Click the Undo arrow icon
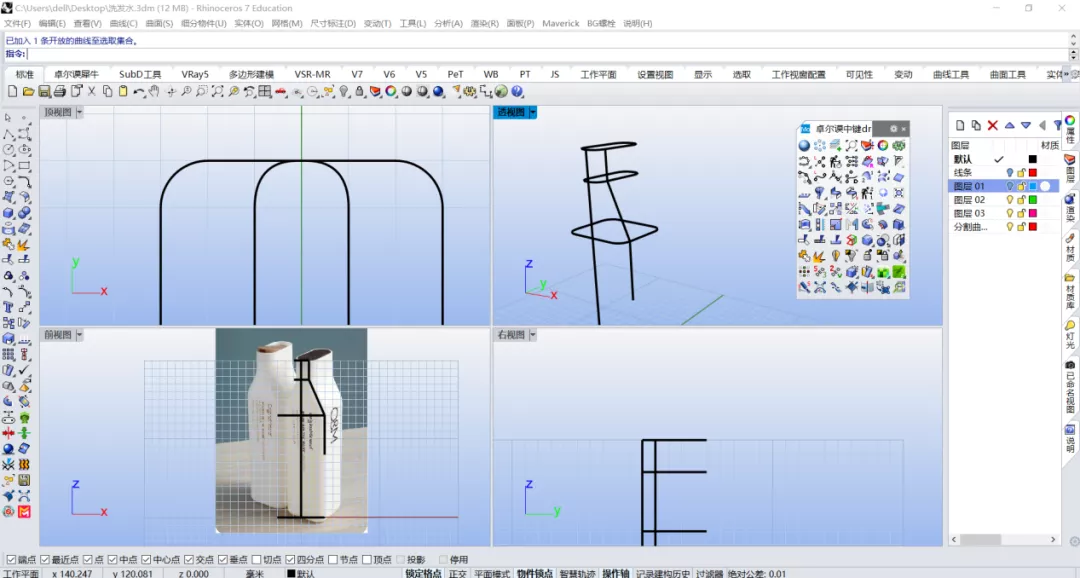 (x=139, y=91)
